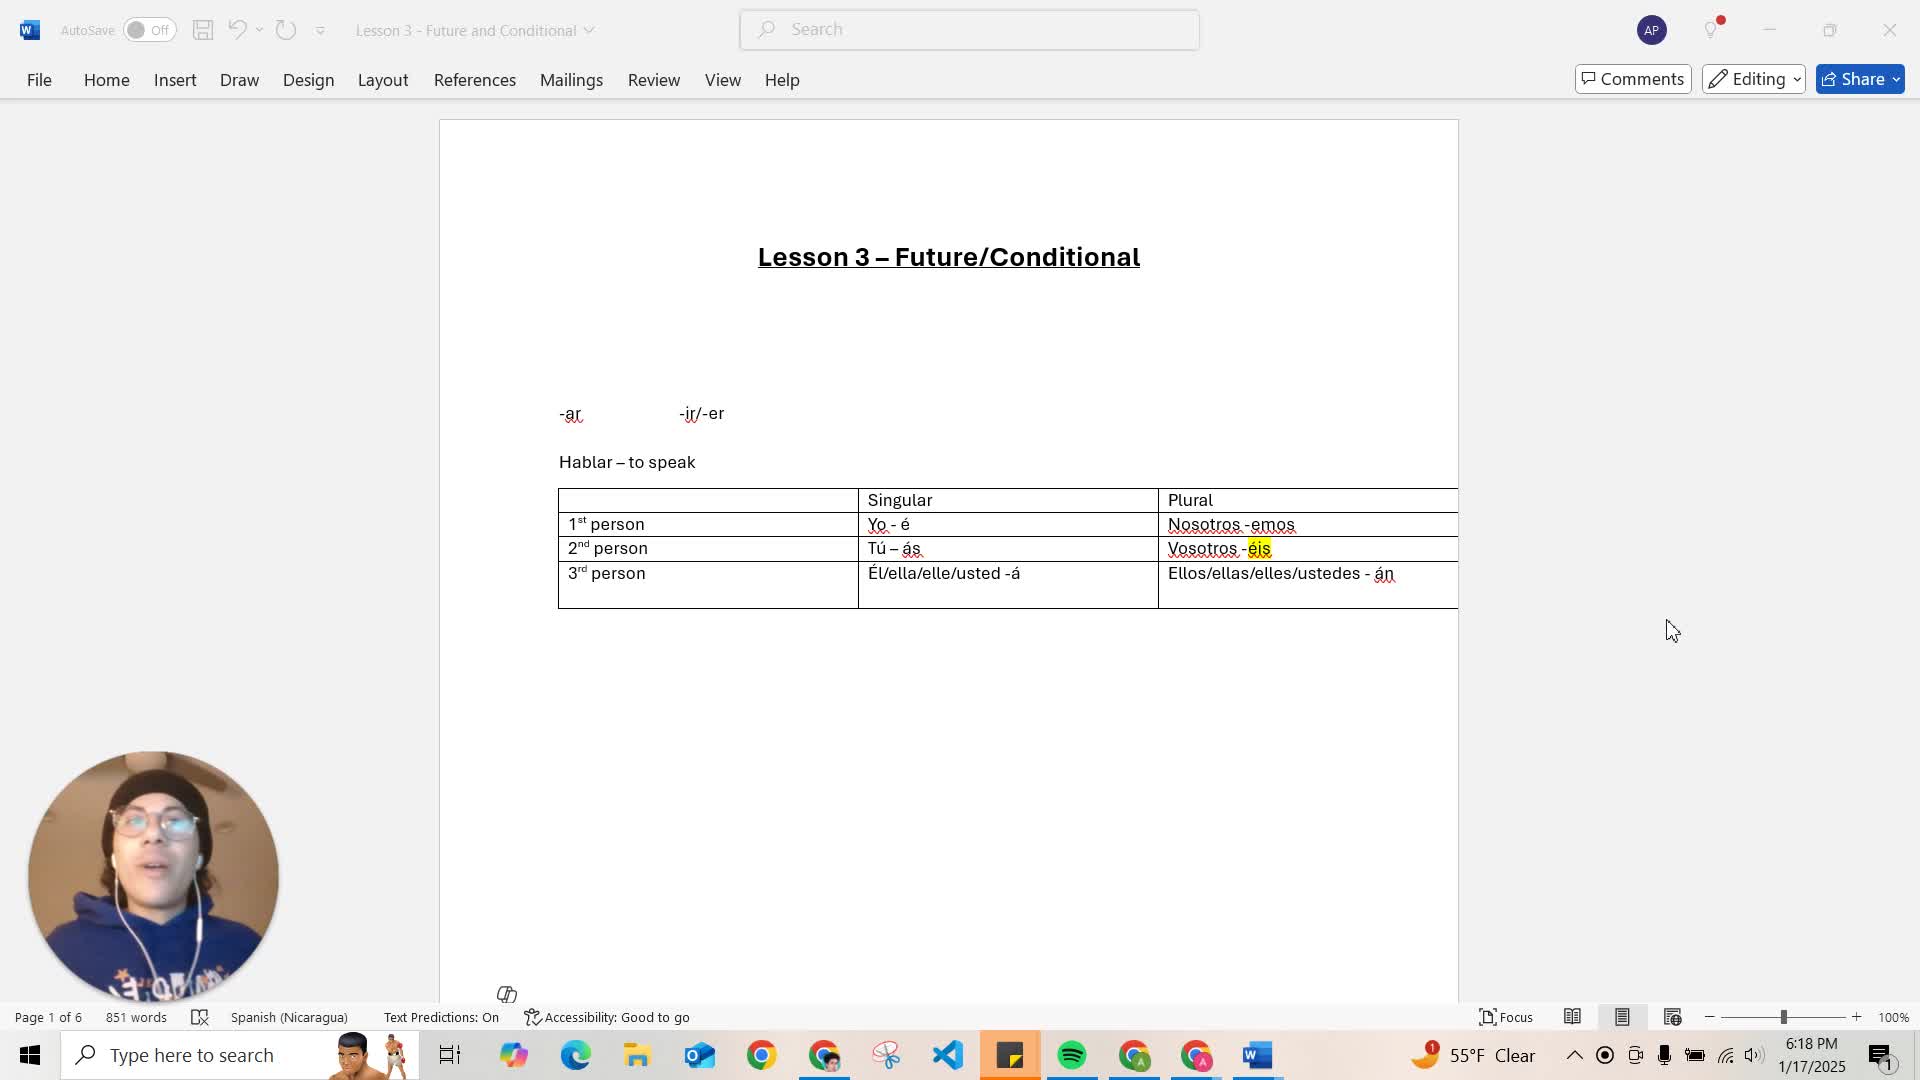The width and height of the screenshot is (1920, 1080).
Task: Click the Redo icon
Action: (x=287, y=29)
